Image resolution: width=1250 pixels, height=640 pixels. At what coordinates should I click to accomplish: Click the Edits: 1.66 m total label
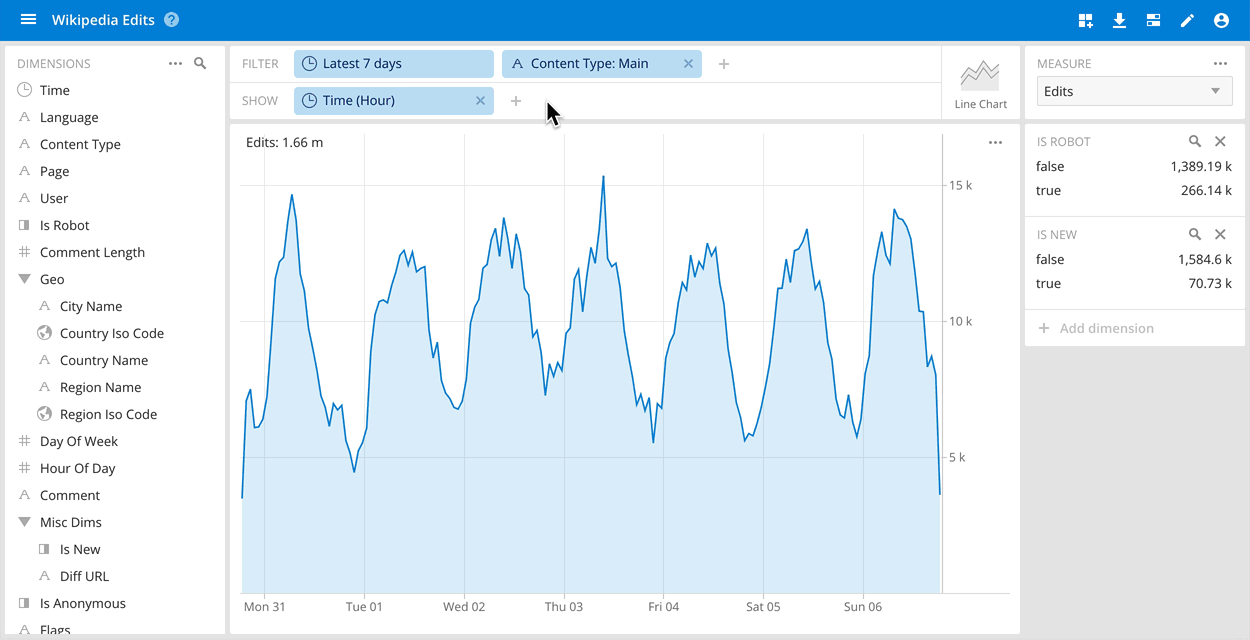(285, 143)
